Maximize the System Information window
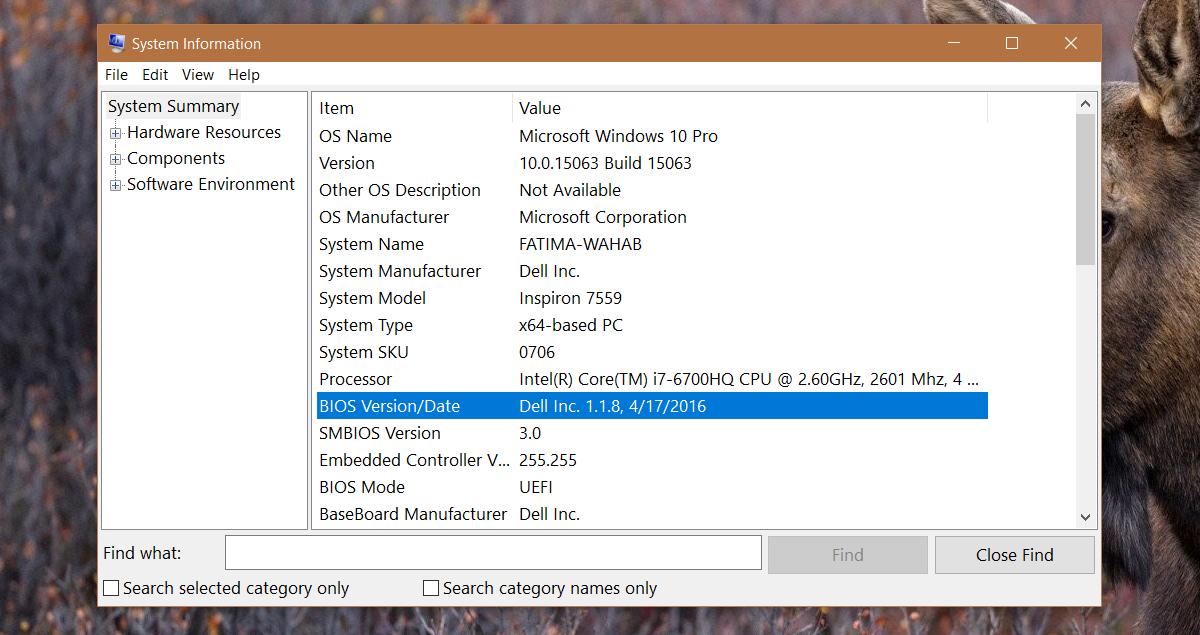This screenshot has width=1200, height=635. click(x=1012, y=43)
